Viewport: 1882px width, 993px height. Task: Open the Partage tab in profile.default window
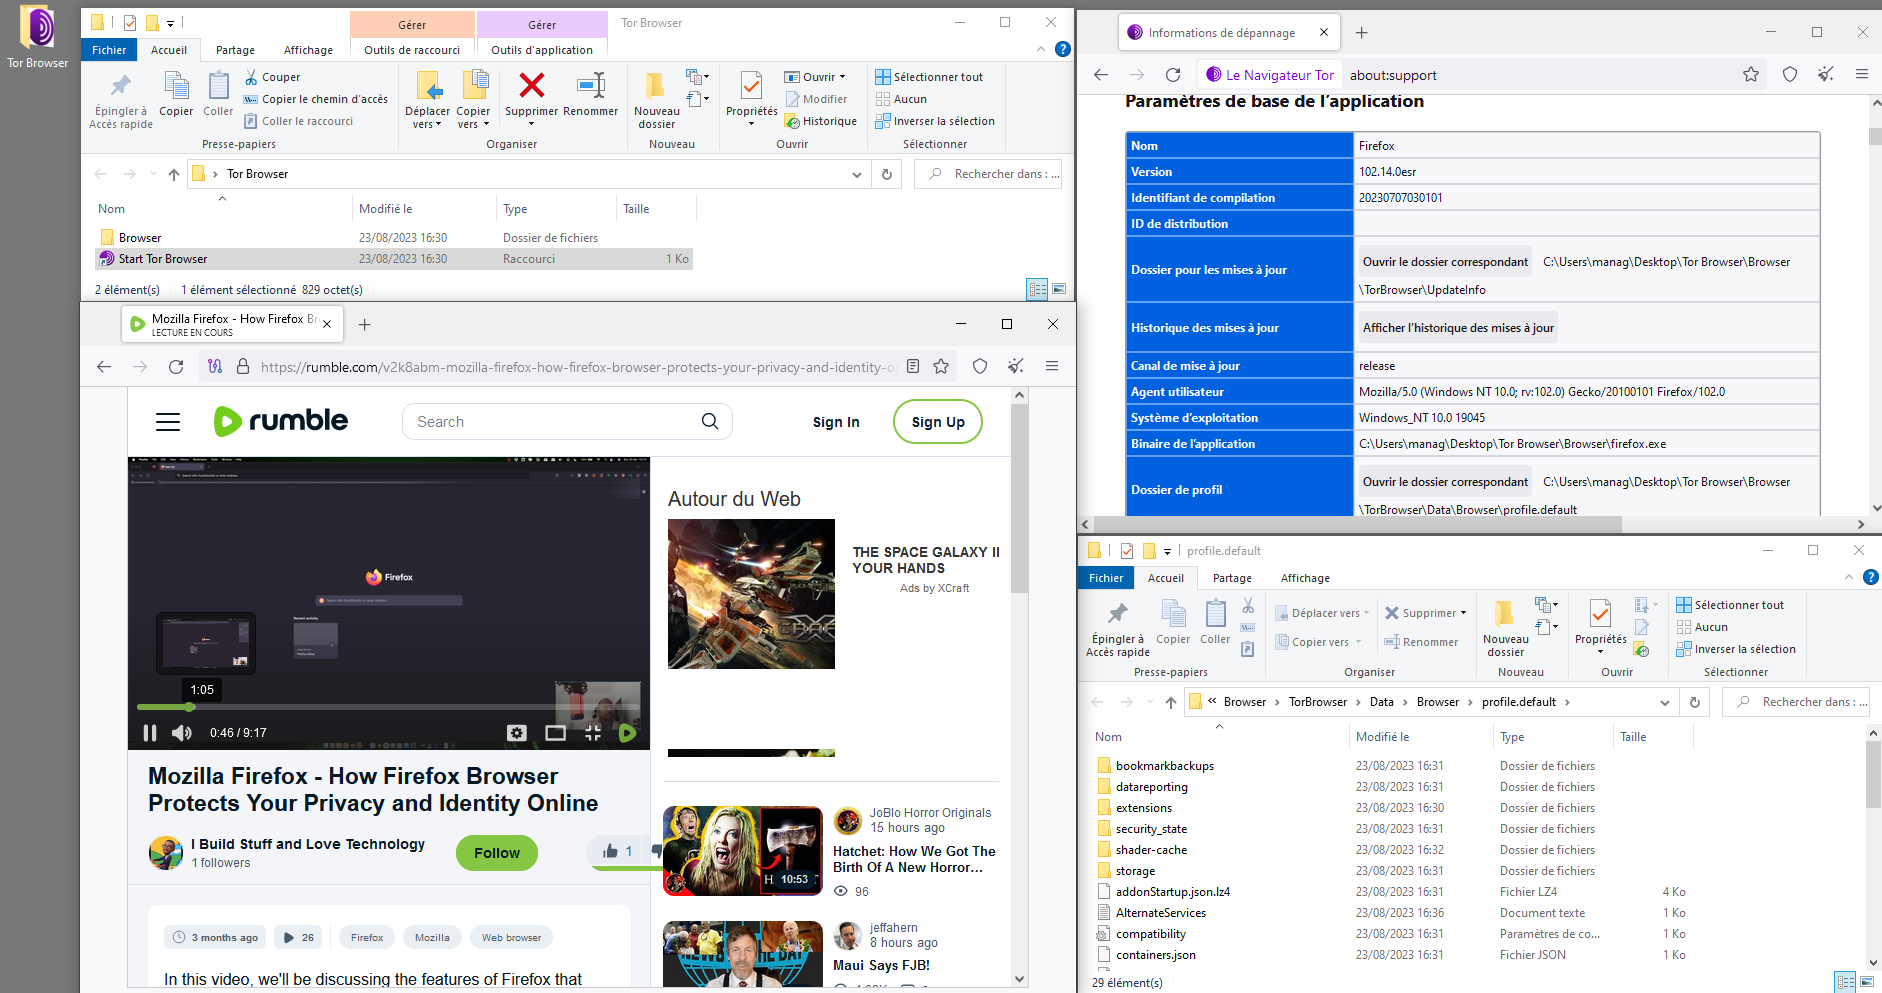1232,578
